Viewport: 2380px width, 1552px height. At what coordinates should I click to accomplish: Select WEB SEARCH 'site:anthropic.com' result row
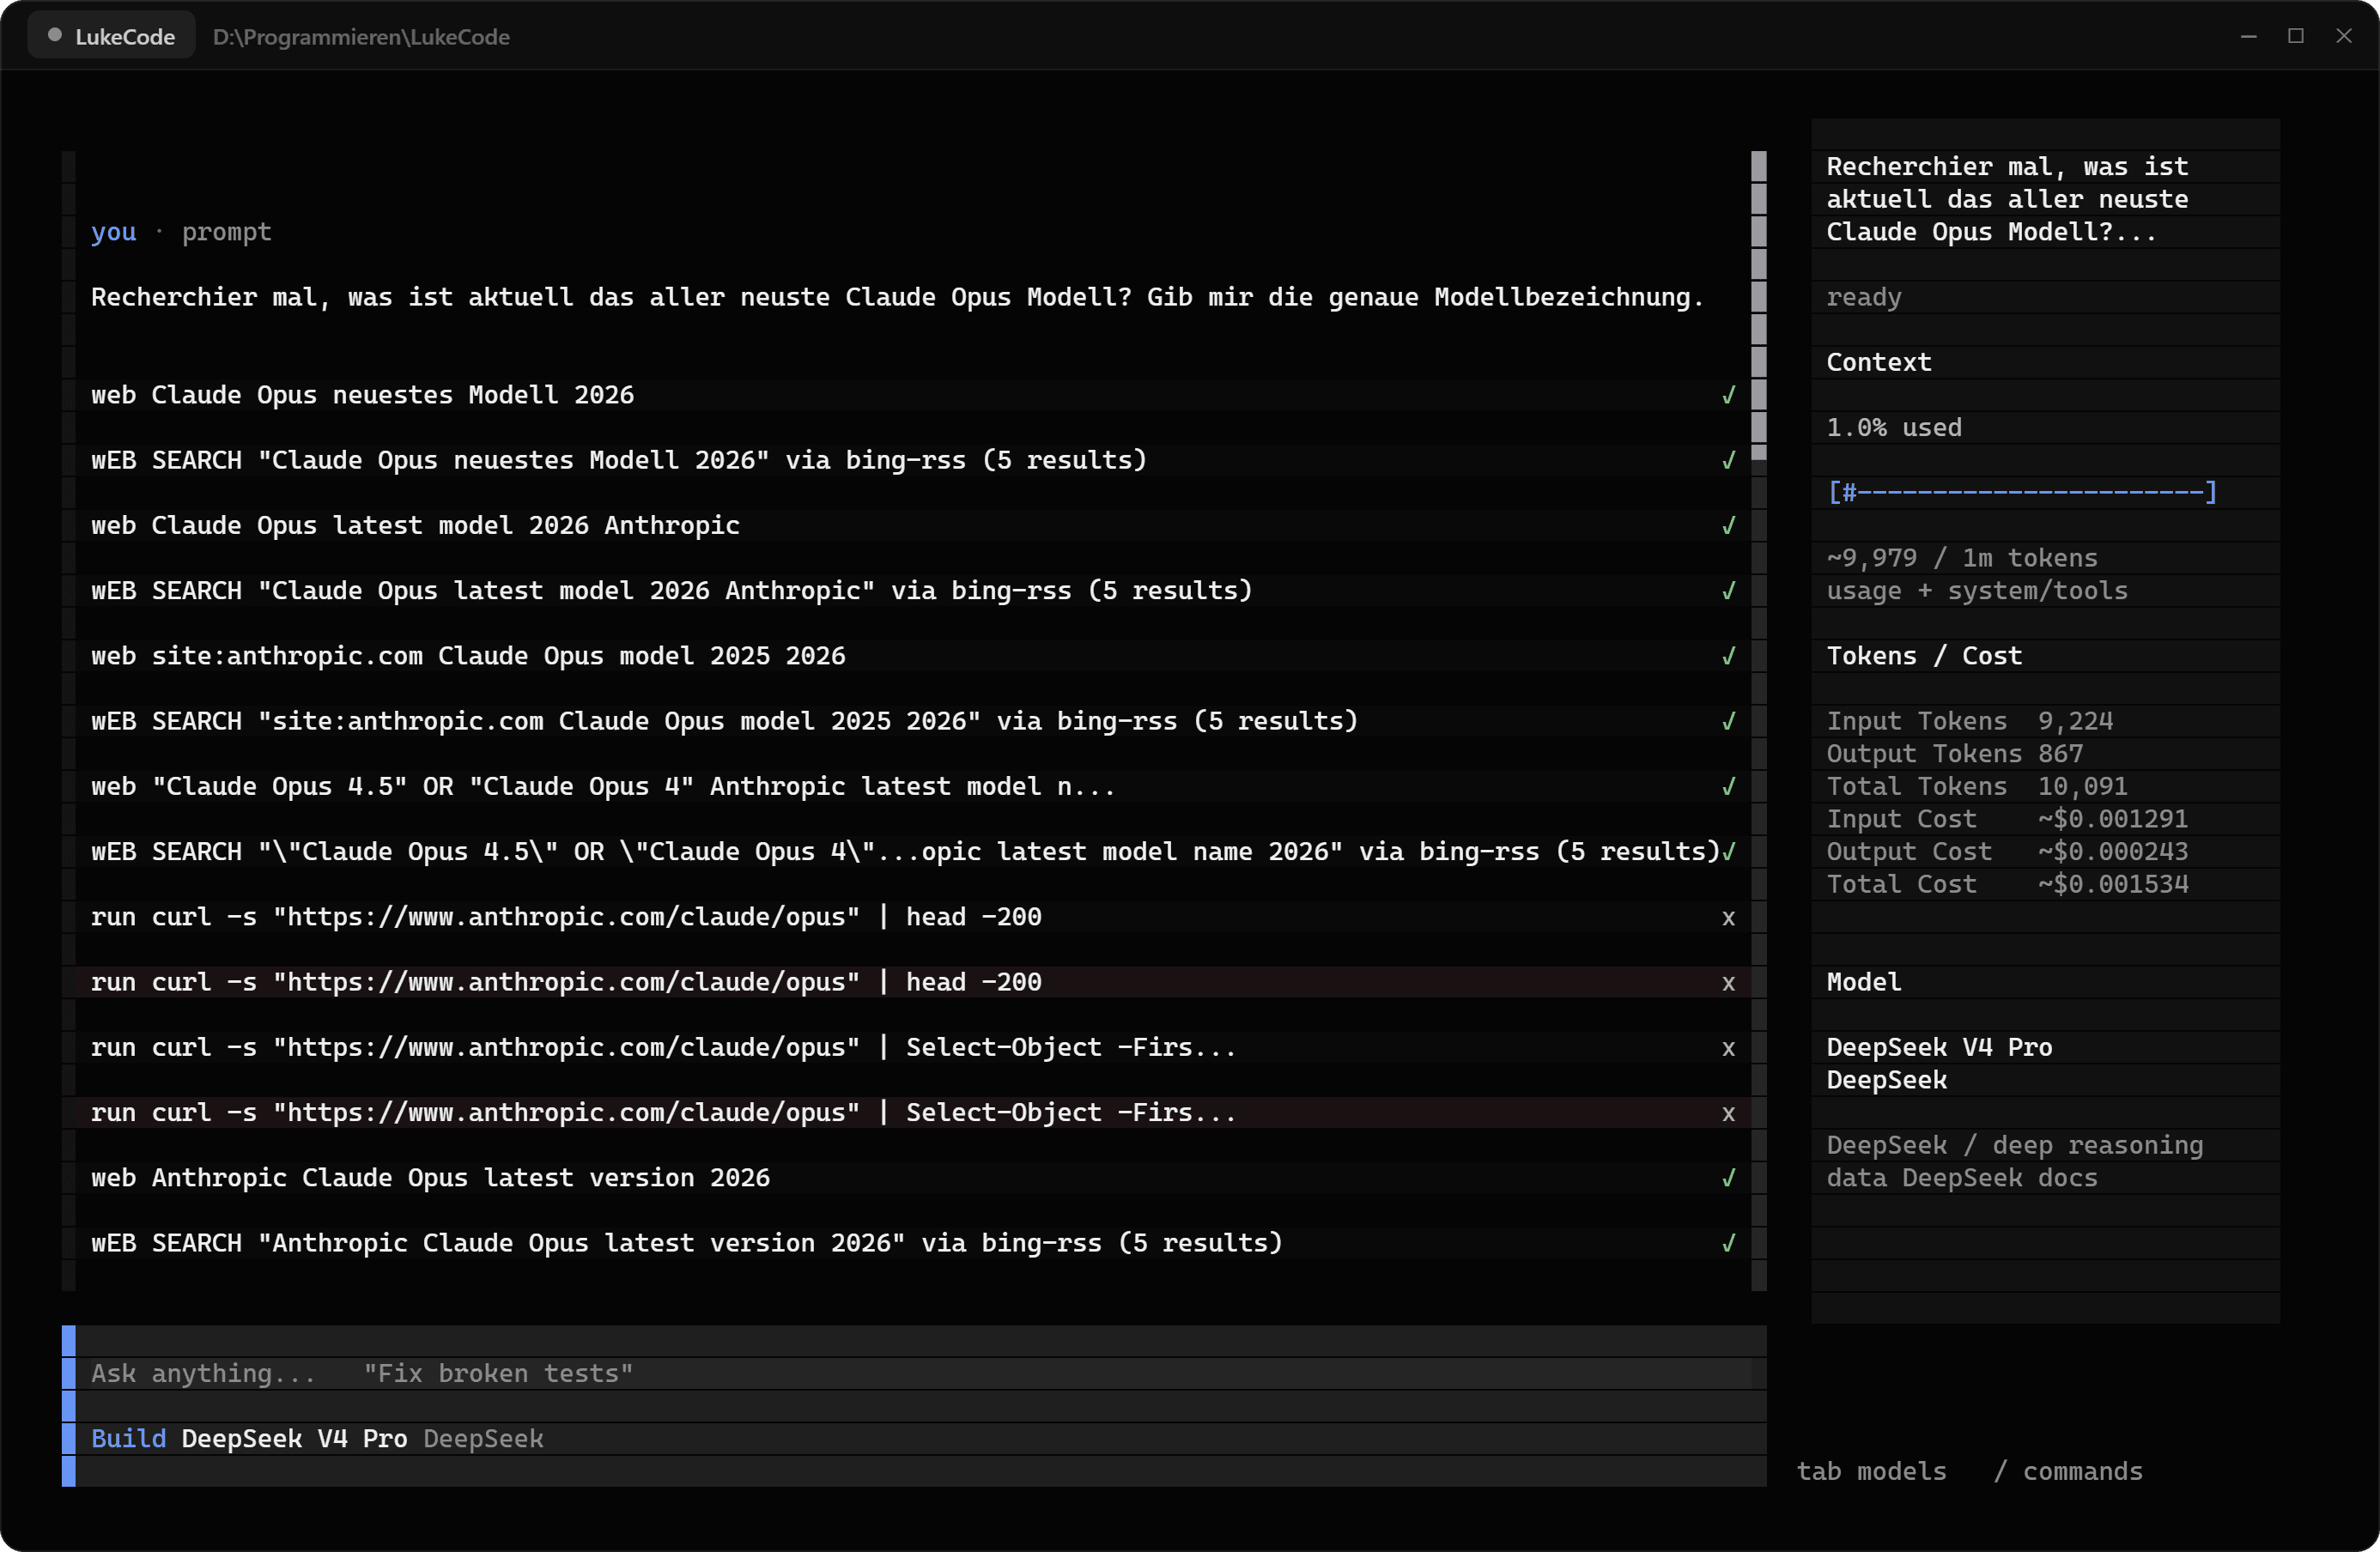(x=912, y=721)
